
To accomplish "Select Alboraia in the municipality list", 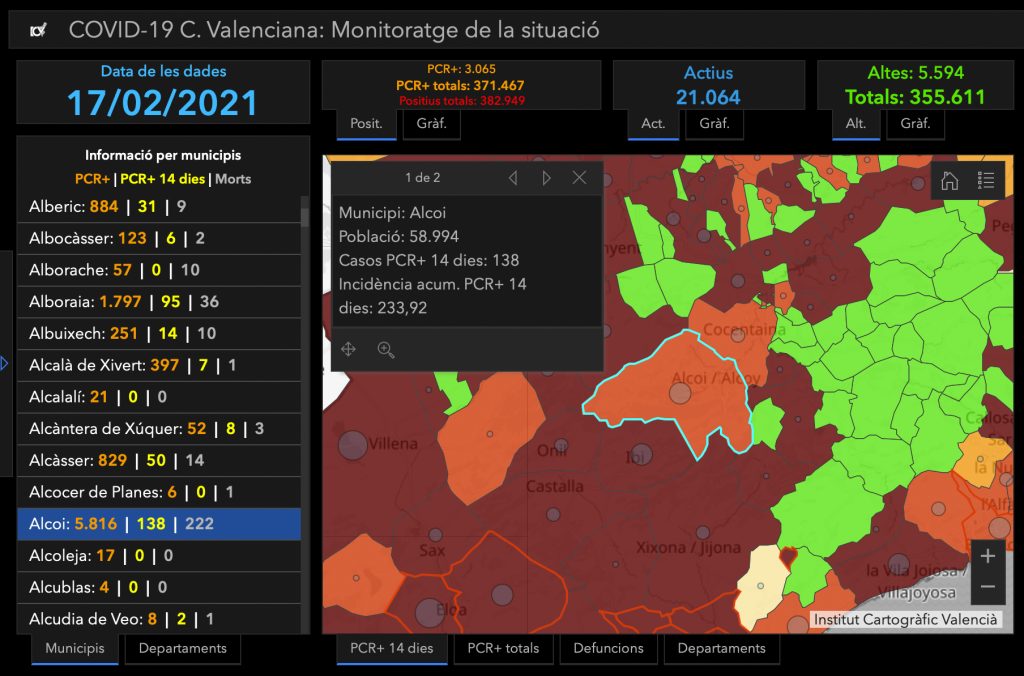I will 159,301.
